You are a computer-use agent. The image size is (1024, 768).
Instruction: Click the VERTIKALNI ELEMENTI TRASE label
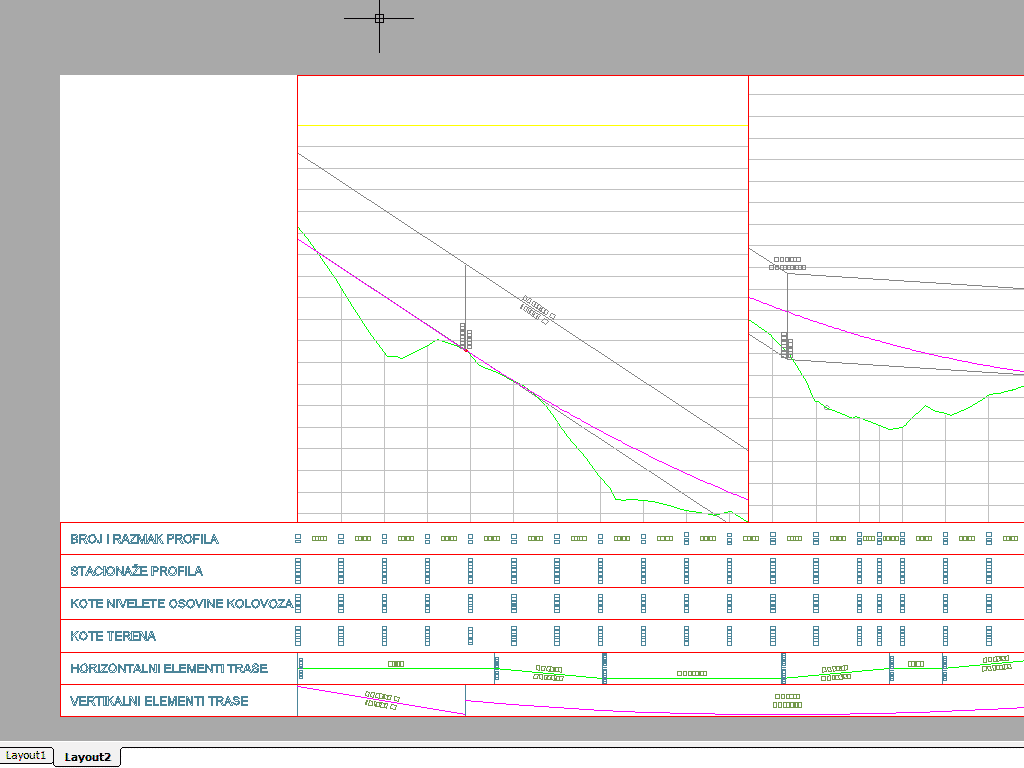click(159, 701)
